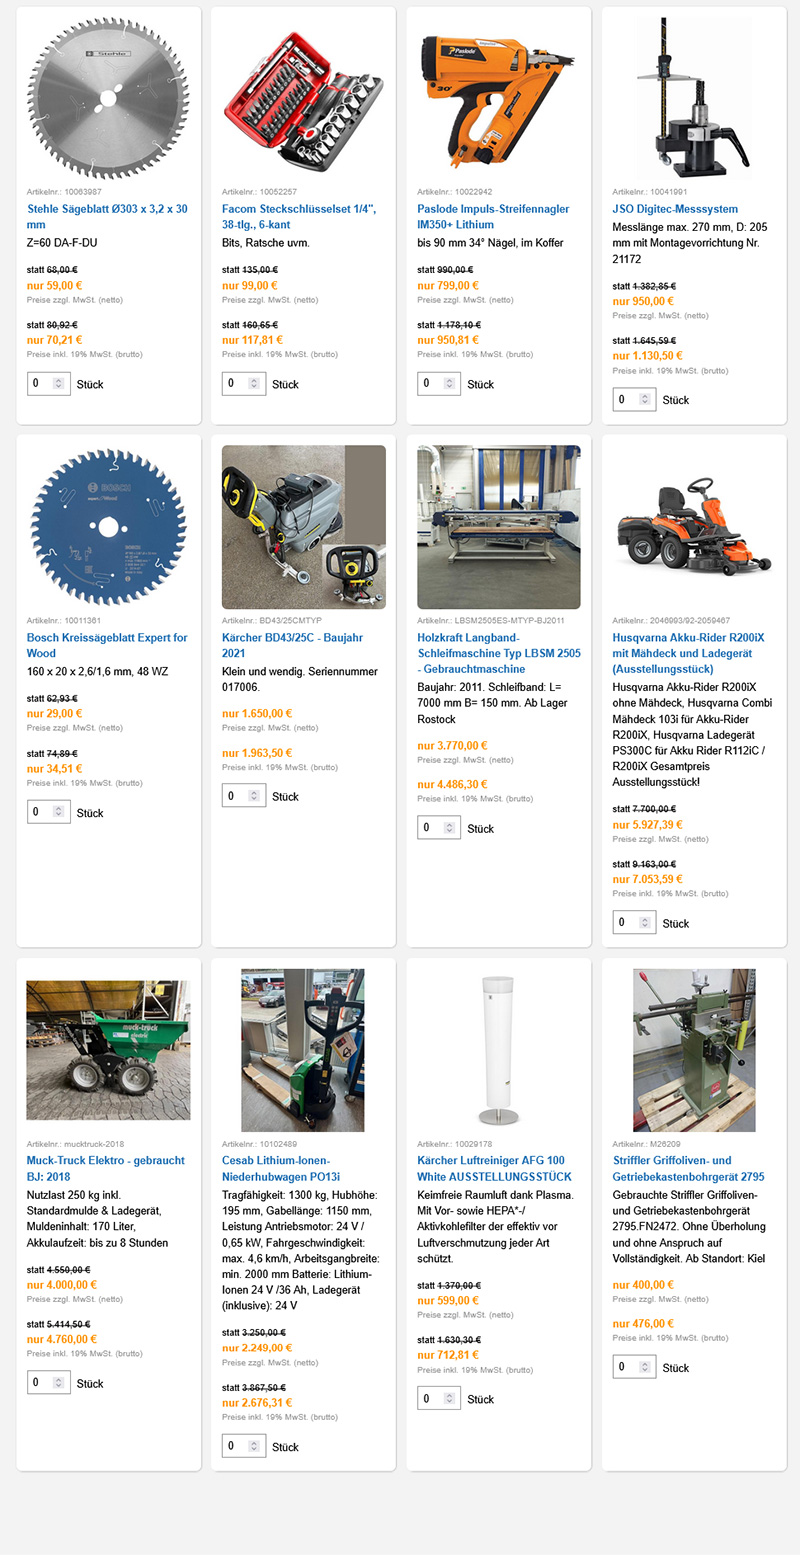Click quantity stepper for JSO Digitec-Messsystem
The image size is (800, 1555).
pyautogui.click(x=644, y=400)
